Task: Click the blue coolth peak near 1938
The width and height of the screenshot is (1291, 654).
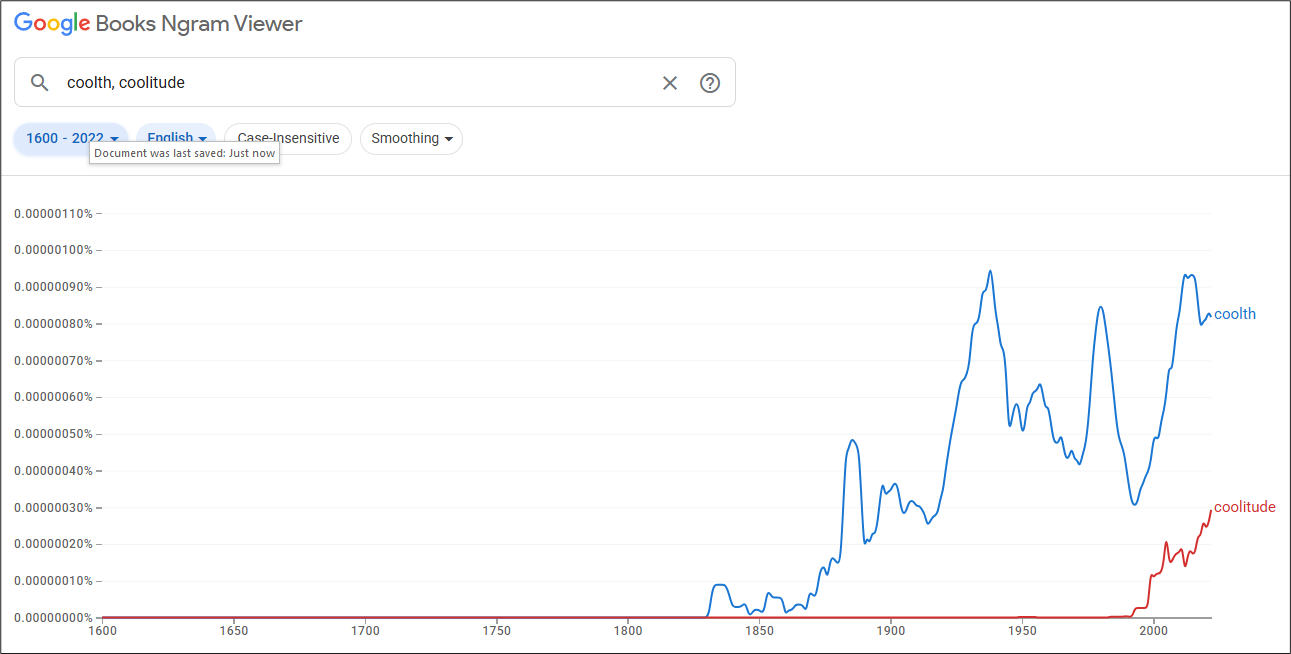Action: coord(990,271)
